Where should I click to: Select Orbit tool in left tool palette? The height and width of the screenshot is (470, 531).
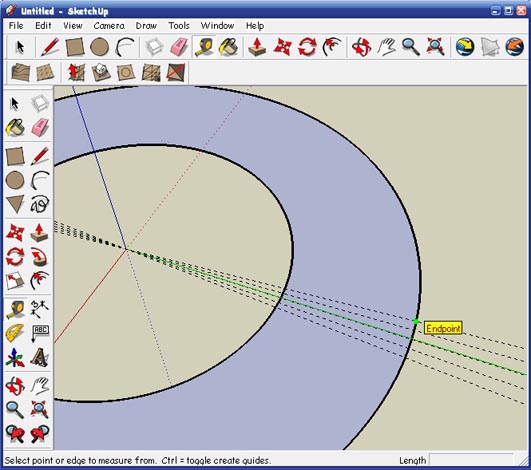point(15,385)
